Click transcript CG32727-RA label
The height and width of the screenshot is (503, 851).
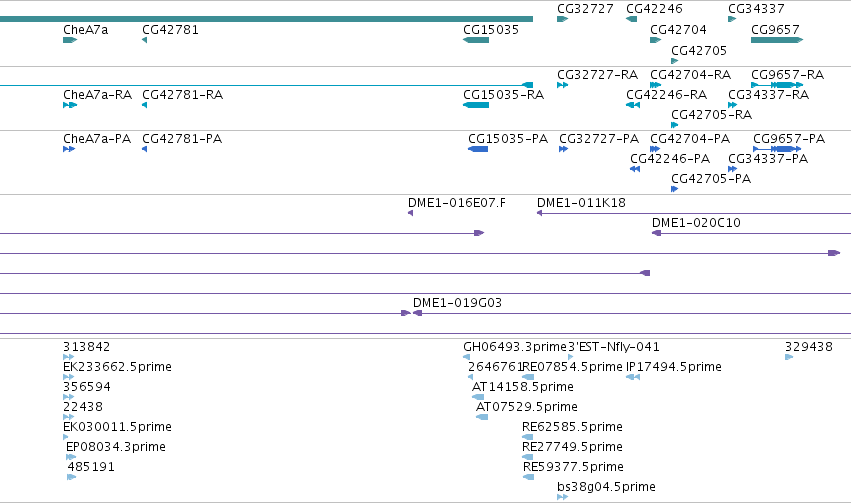click(597, 75)
